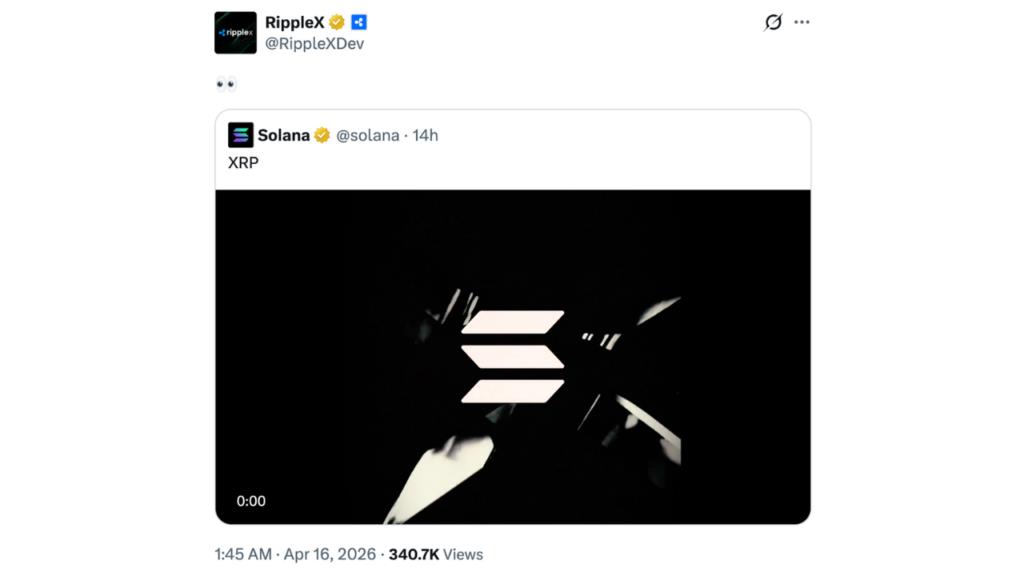Open the RippleX profile avatar
Viewport: 1024px width, 576px height.
[234, 31]
